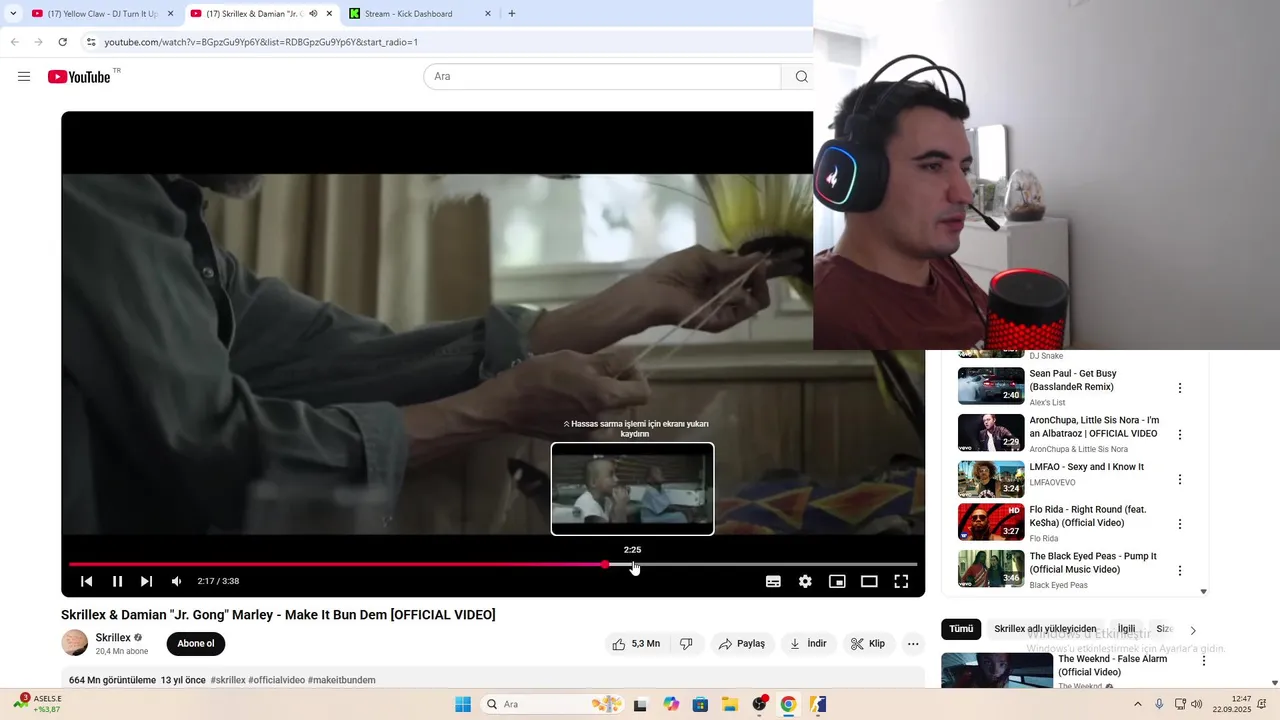1280x720 pixels.
Task: Share the video with Paylaş
Action: (743, 644)
